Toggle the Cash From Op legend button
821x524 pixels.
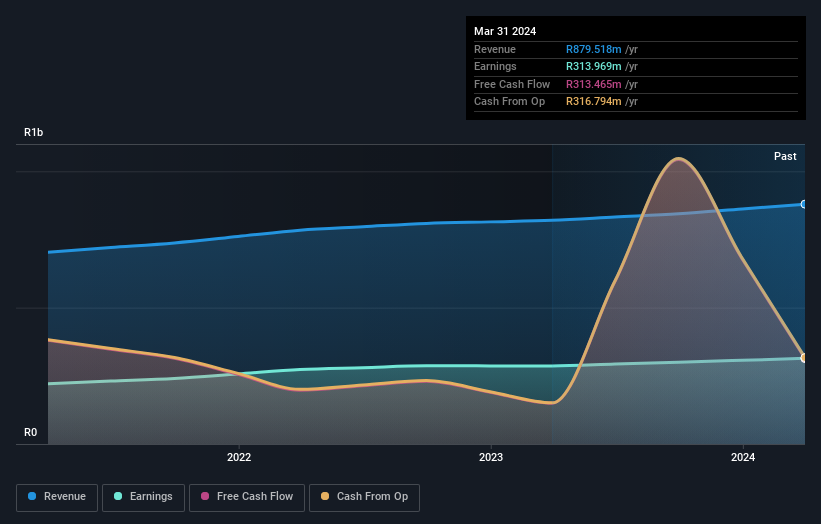tap(364, 497)
